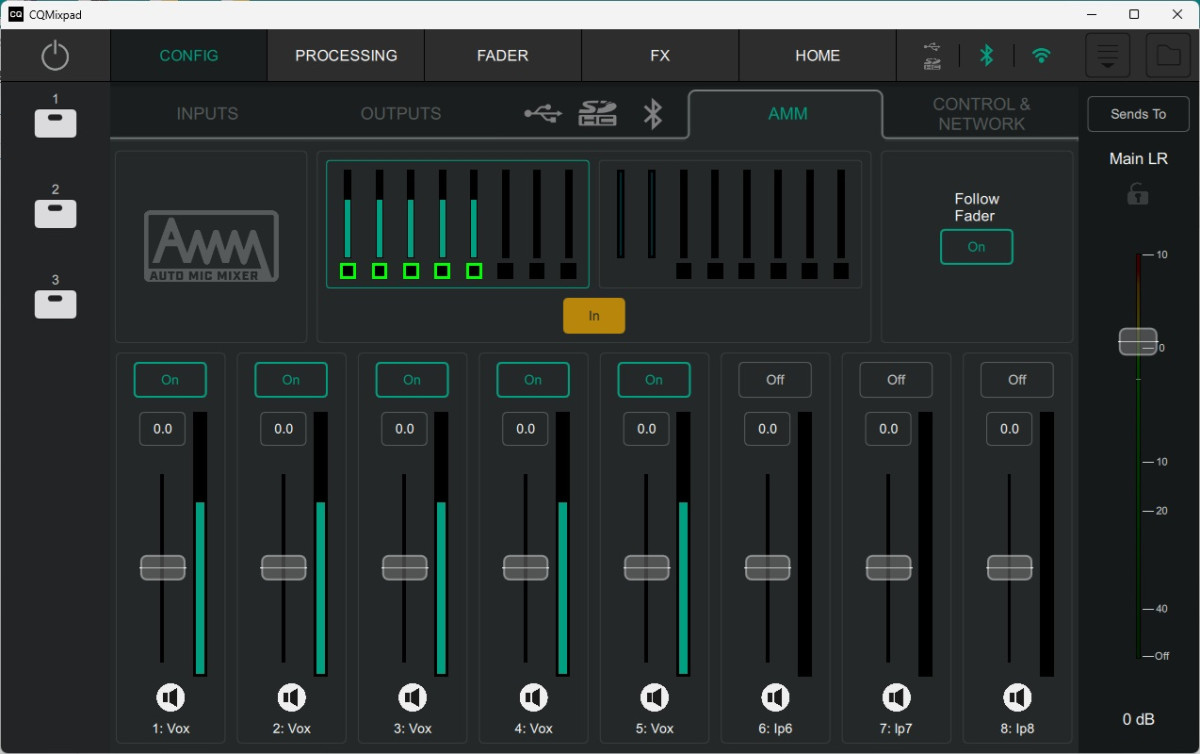The height and width of the screenshot is (754, 1200).
Task: Trigger soft key 1
Action: point(56,123)
